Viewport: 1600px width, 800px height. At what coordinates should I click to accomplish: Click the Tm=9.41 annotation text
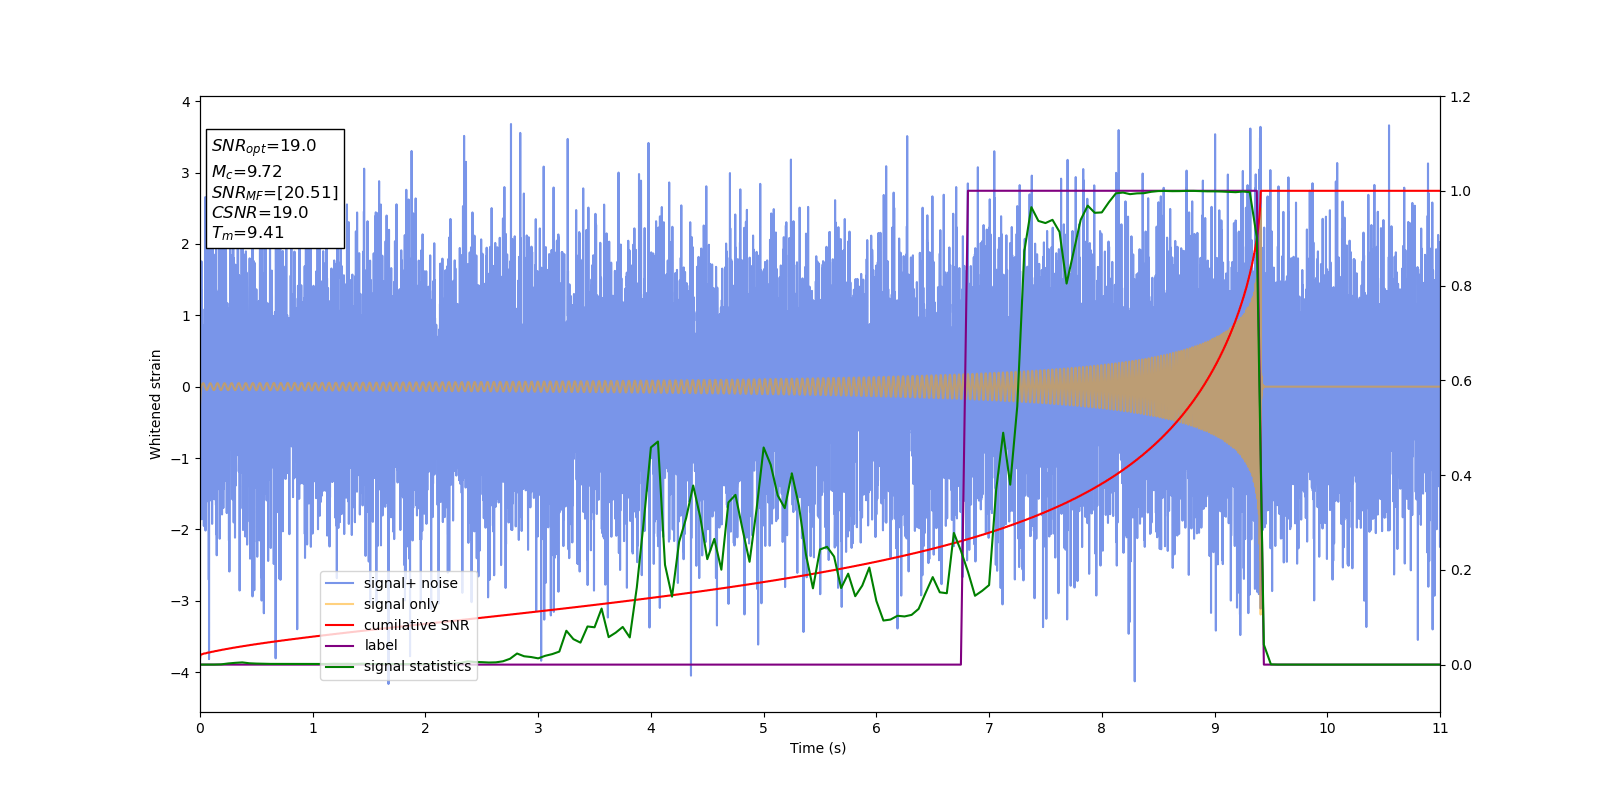(x=248, y=233)
